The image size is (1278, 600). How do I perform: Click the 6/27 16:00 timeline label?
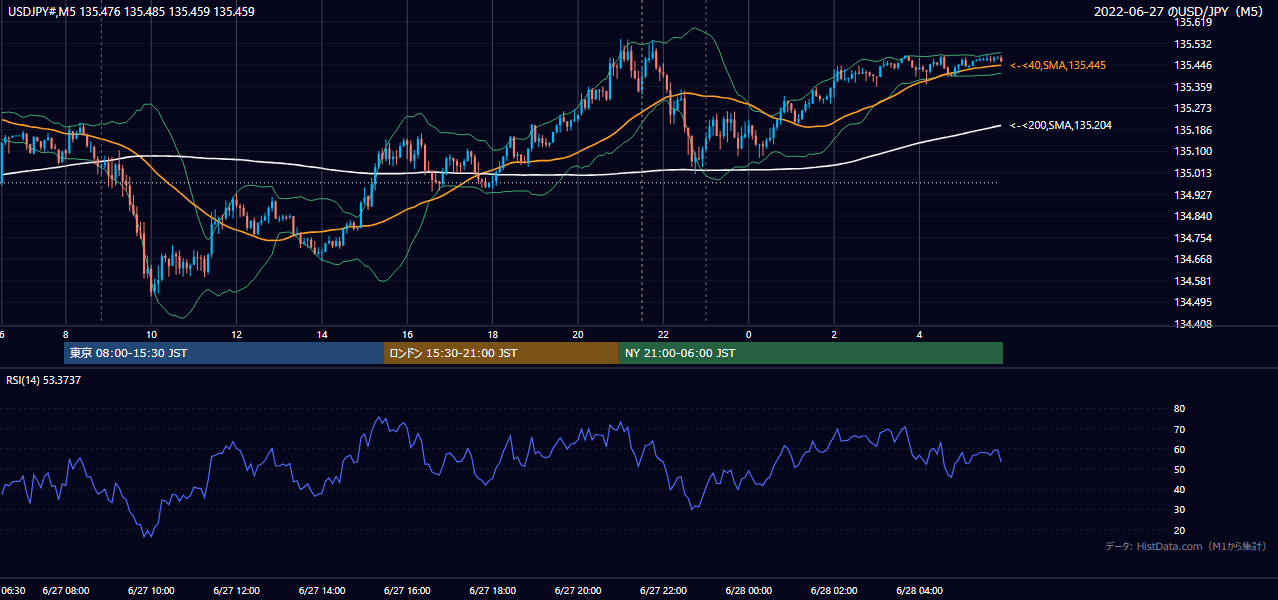pos(407,590)
